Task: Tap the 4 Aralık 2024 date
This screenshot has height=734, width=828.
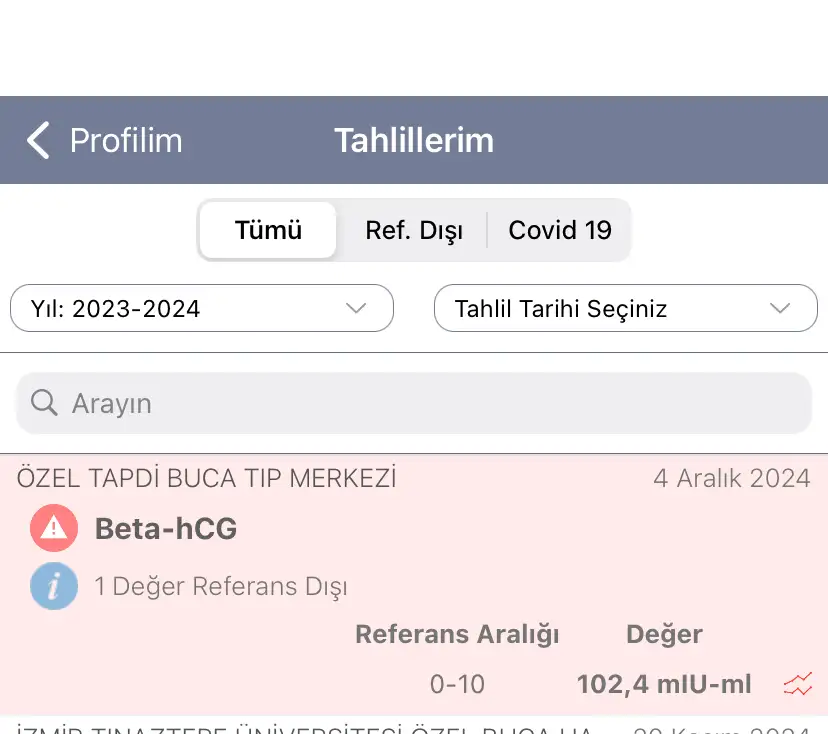Action: click(732, 479)
